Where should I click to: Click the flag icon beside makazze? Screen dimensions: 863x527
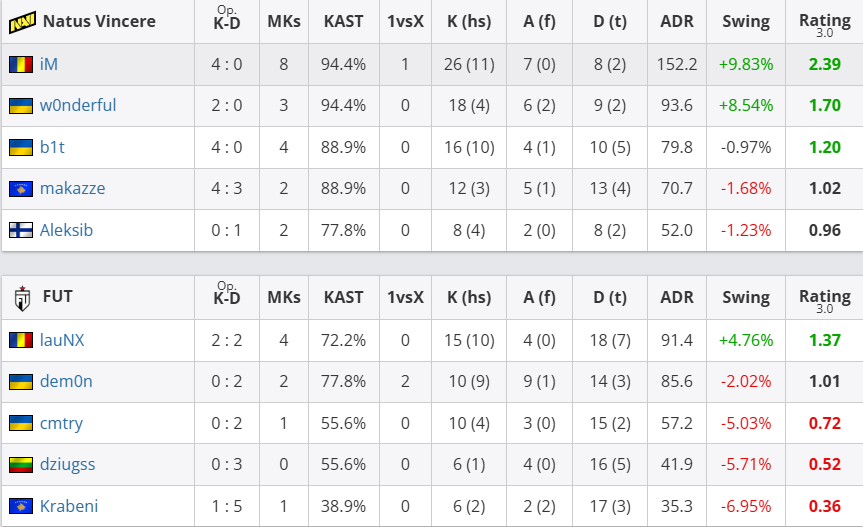[20, 189]
